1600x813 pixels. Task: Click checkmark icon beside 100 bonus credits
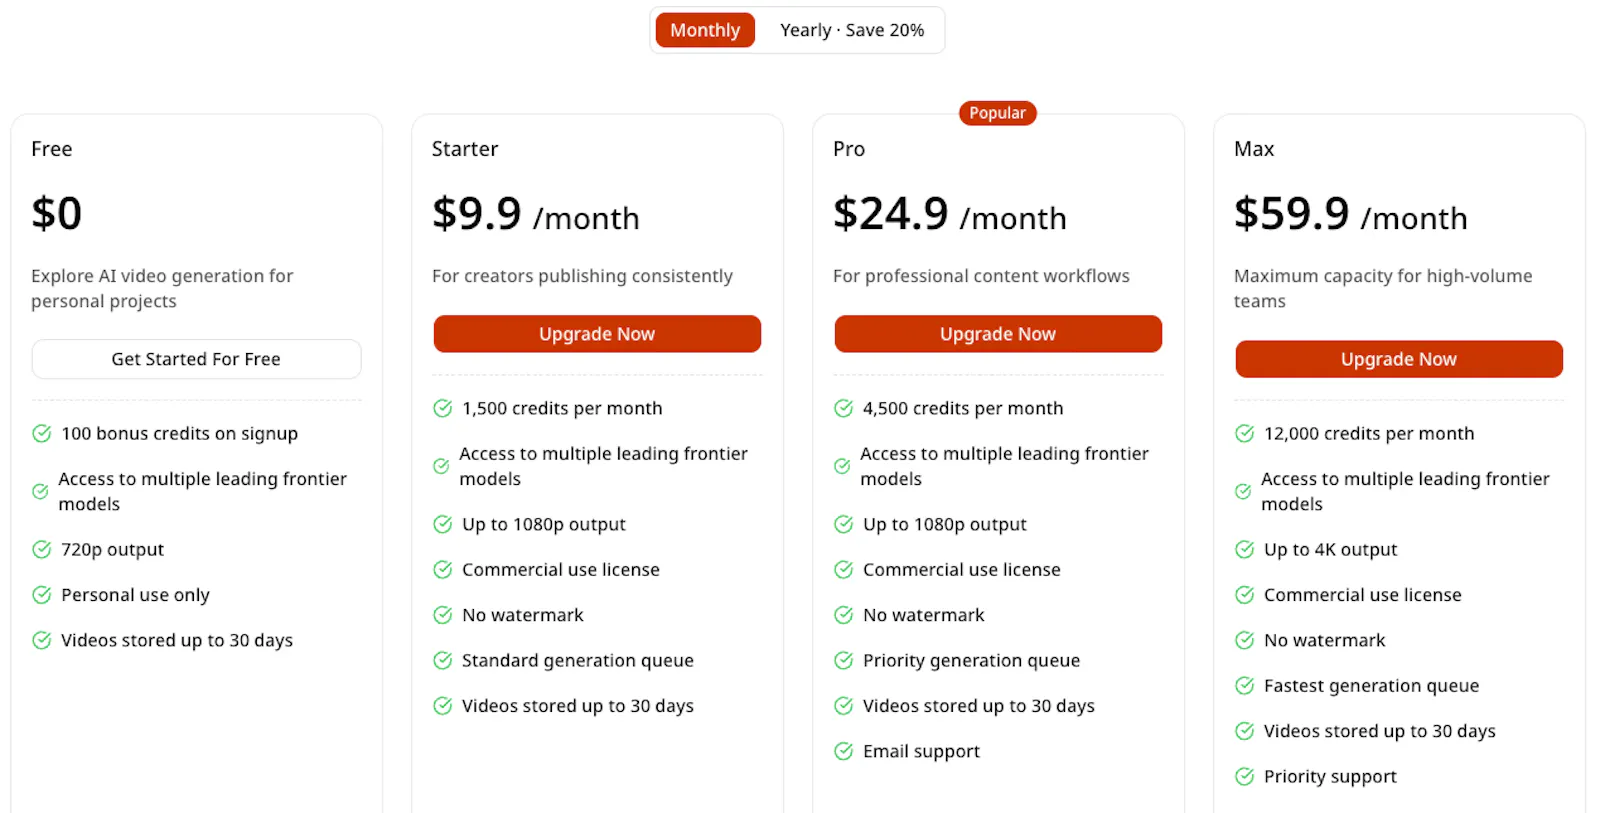42,433
